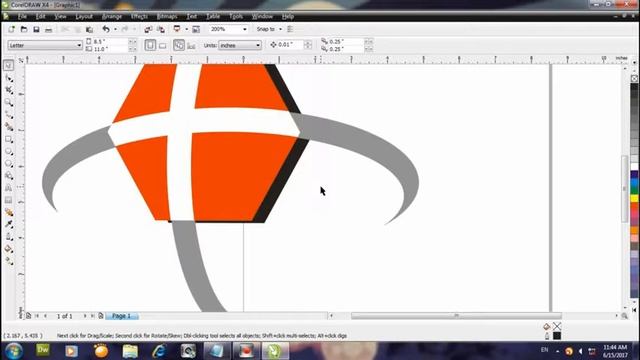Select the Interactive Fill tool

click(x=9, y=261)
